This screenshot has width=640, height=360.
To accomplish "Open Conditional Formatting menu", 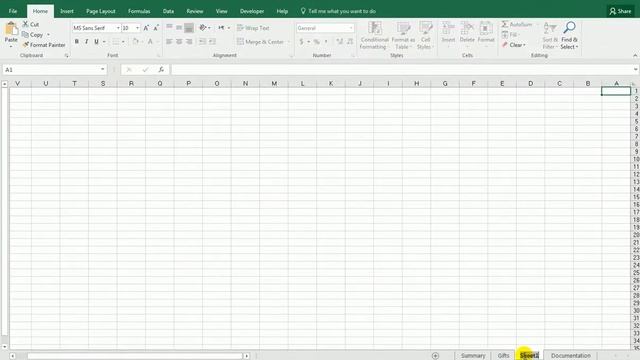I will point(374,35).
